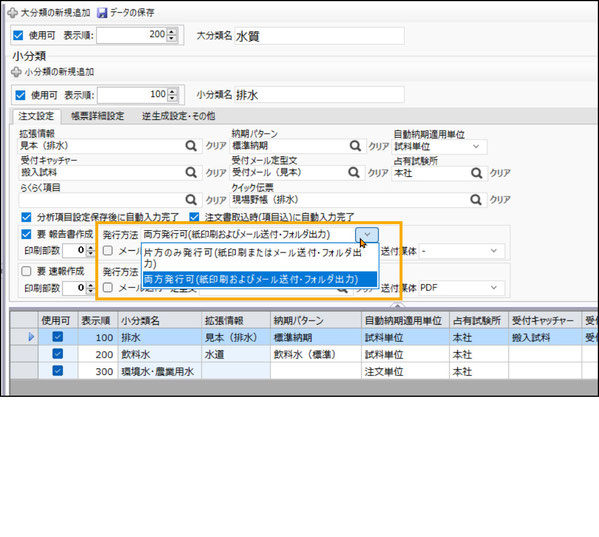Click クリア next to らくらく項目 field
The width and height of the screenshot is (599, 537).
(x=216, y=200)
